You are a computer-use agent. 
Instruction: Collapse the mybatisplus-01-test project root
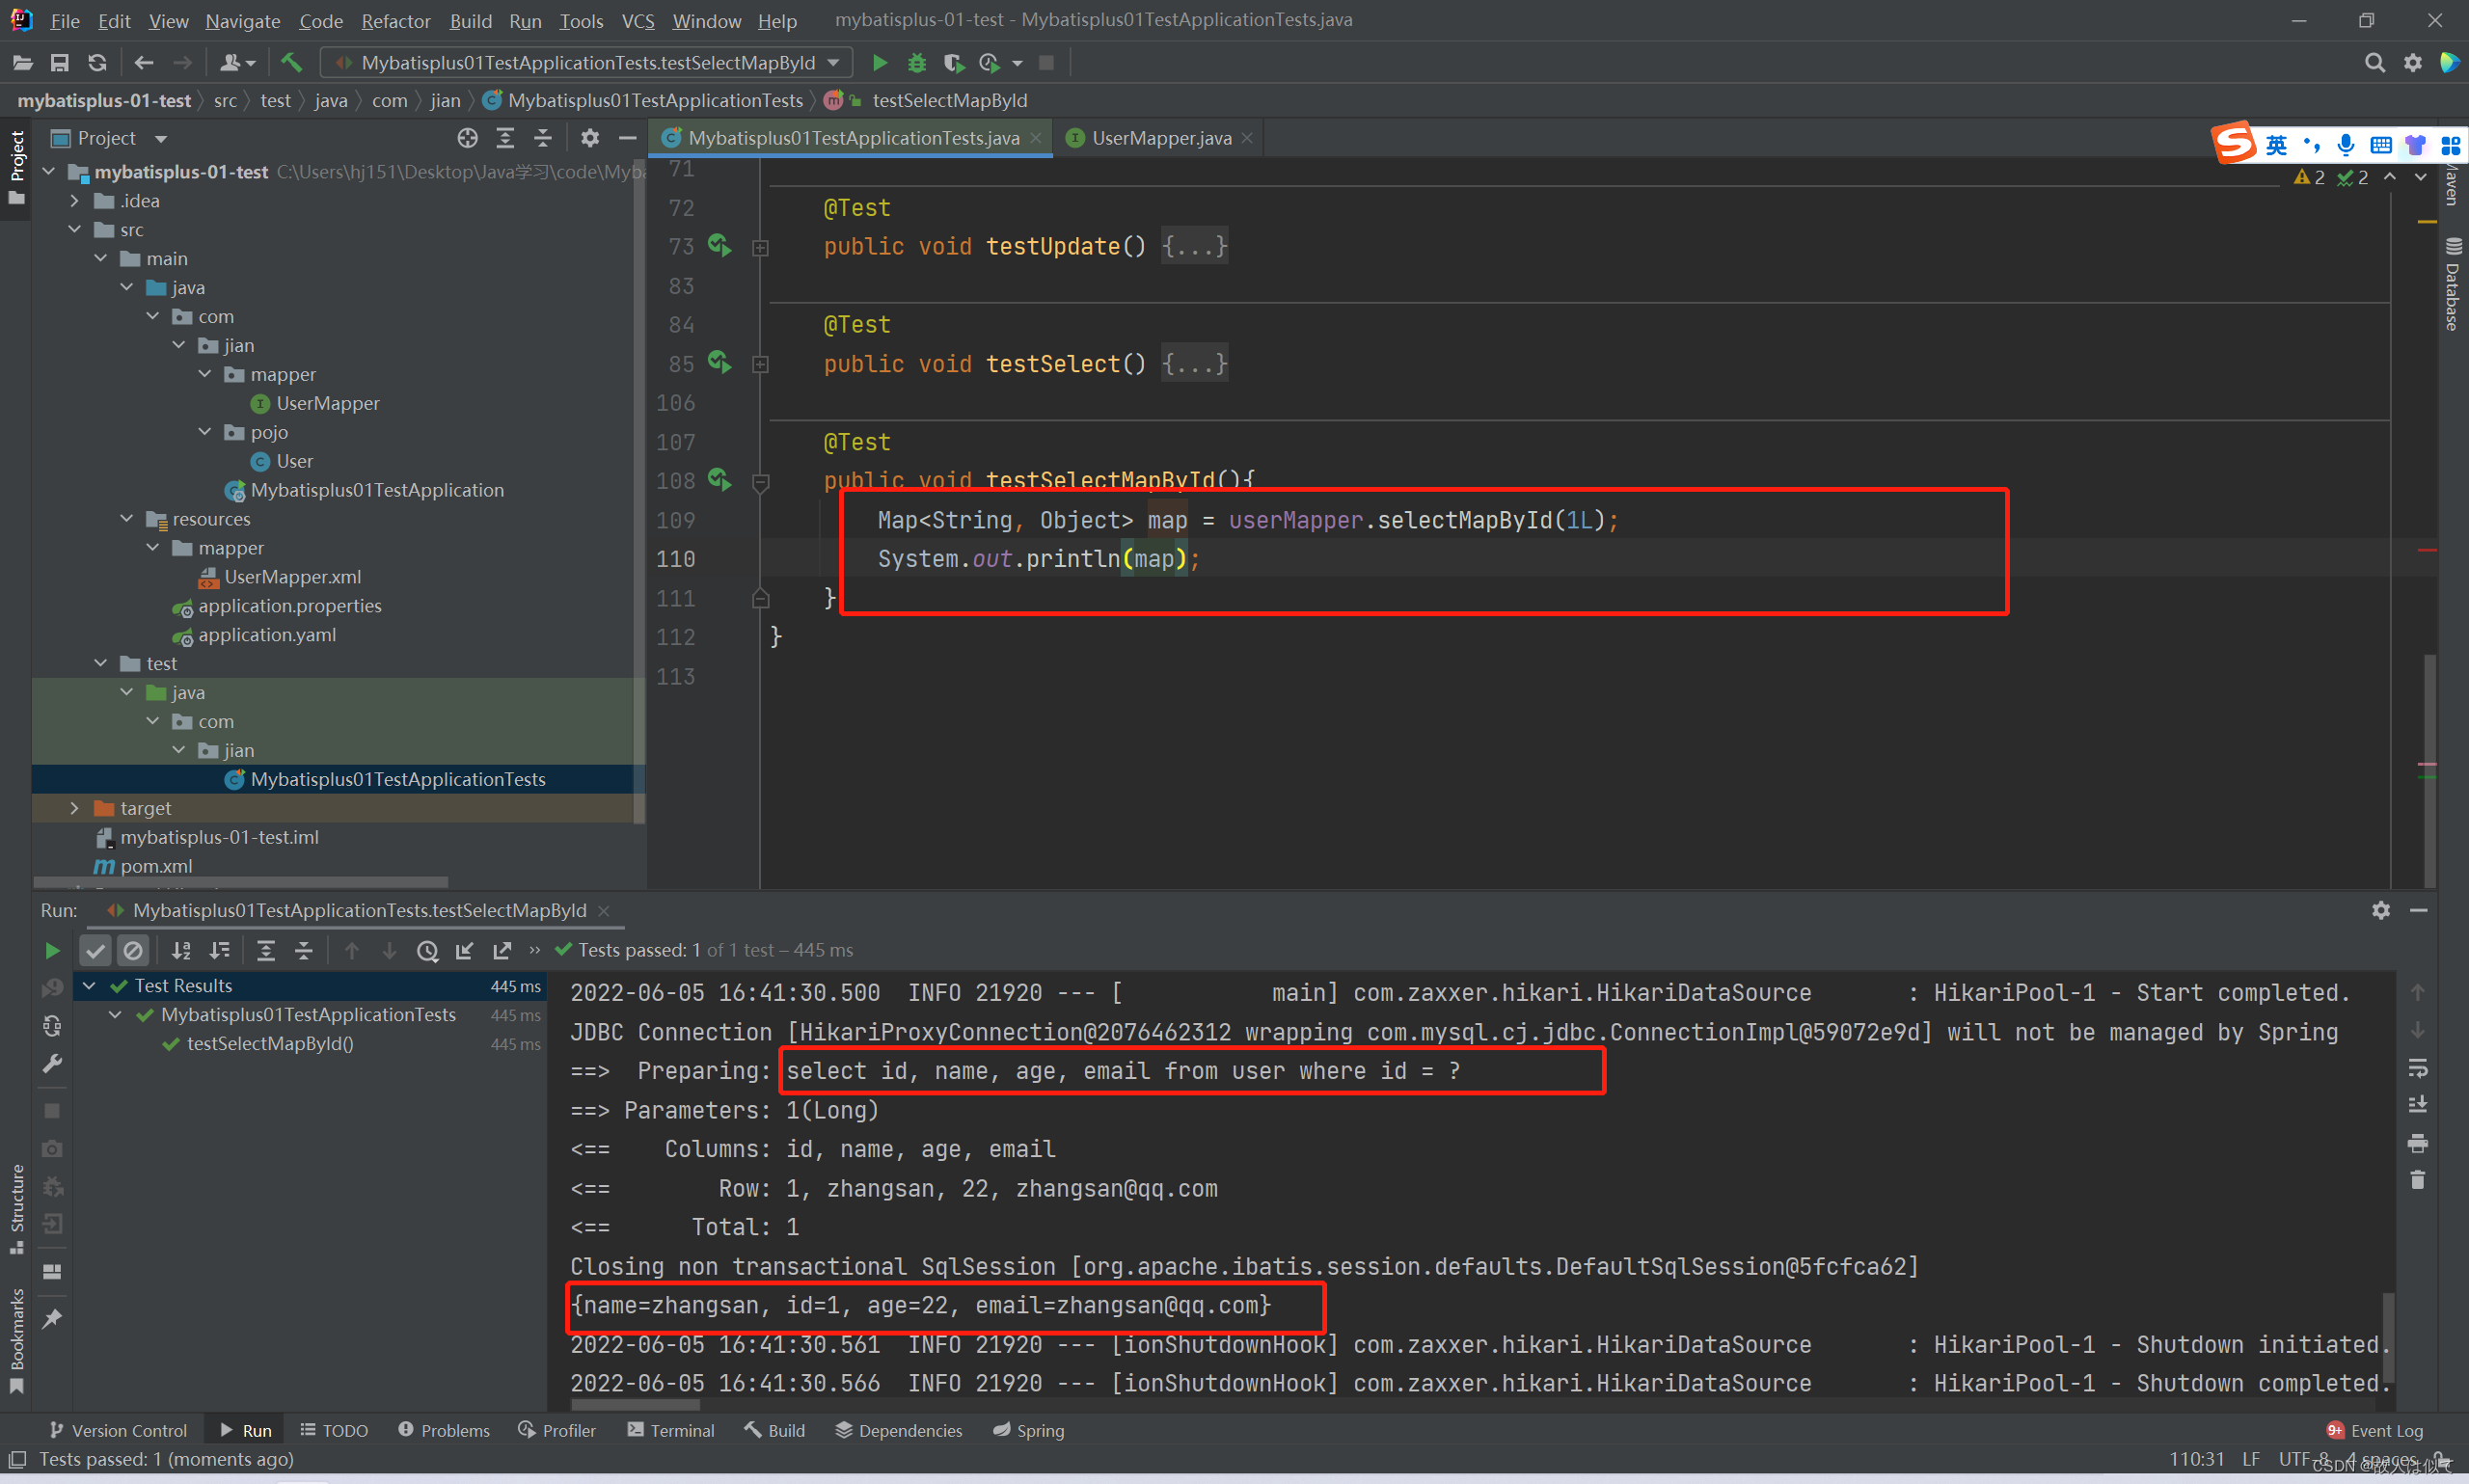pos(48,172)
